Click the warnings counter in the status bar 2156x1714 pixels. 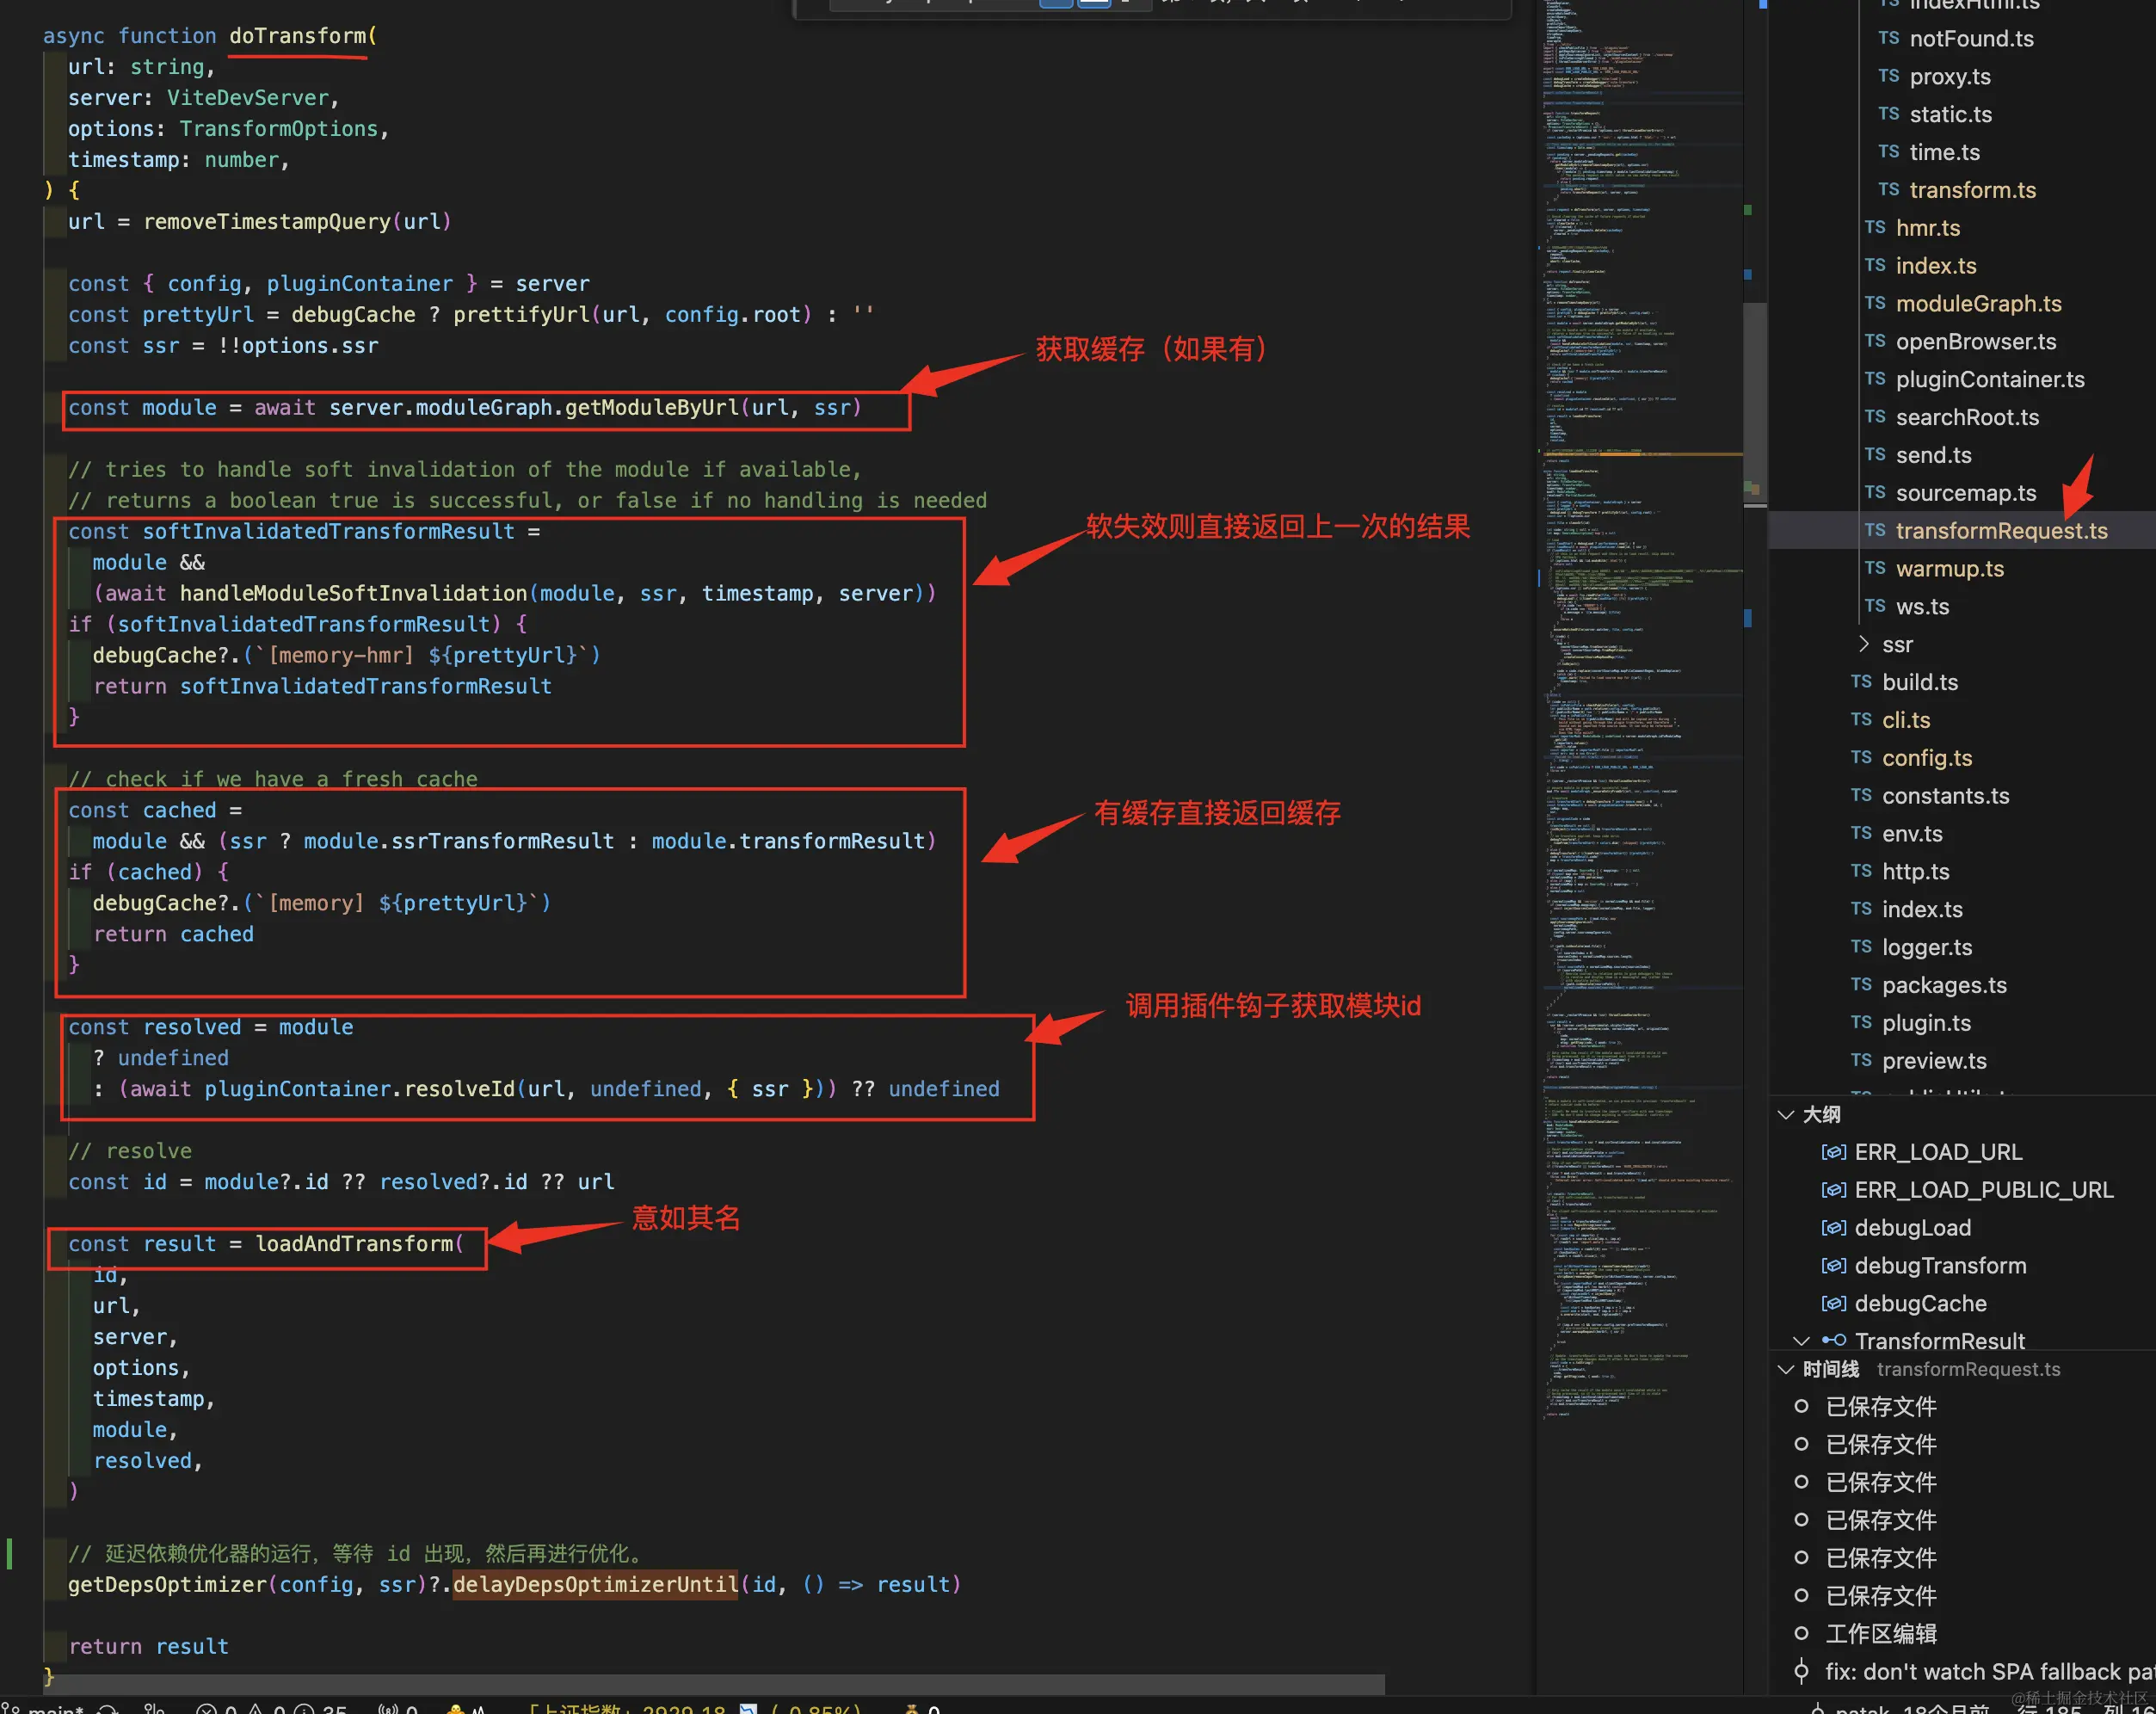click(268, 1708)
